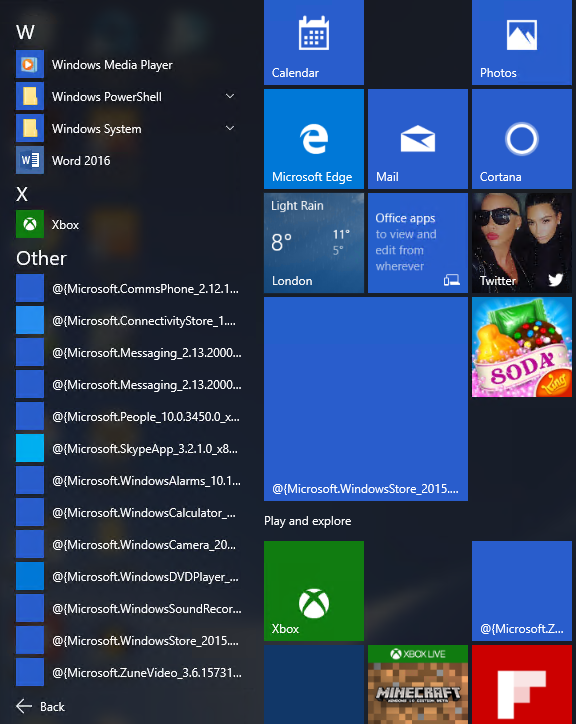Click the Windows Media Player label
576x724 pixels.
point(112,65)
